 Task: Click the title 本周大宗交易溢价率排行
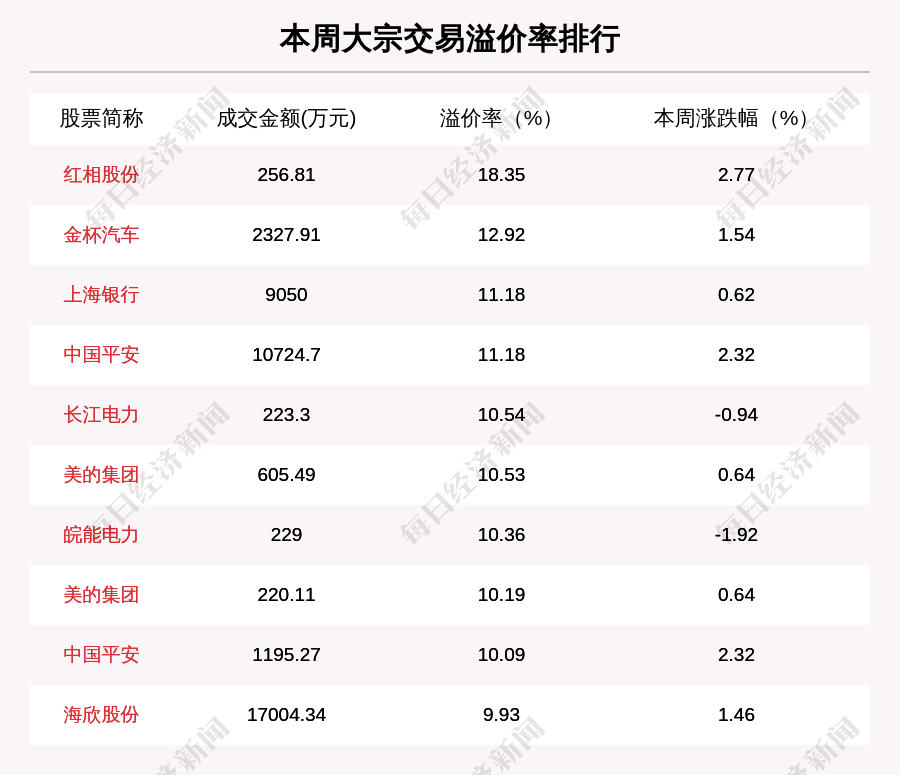[449, 39]
